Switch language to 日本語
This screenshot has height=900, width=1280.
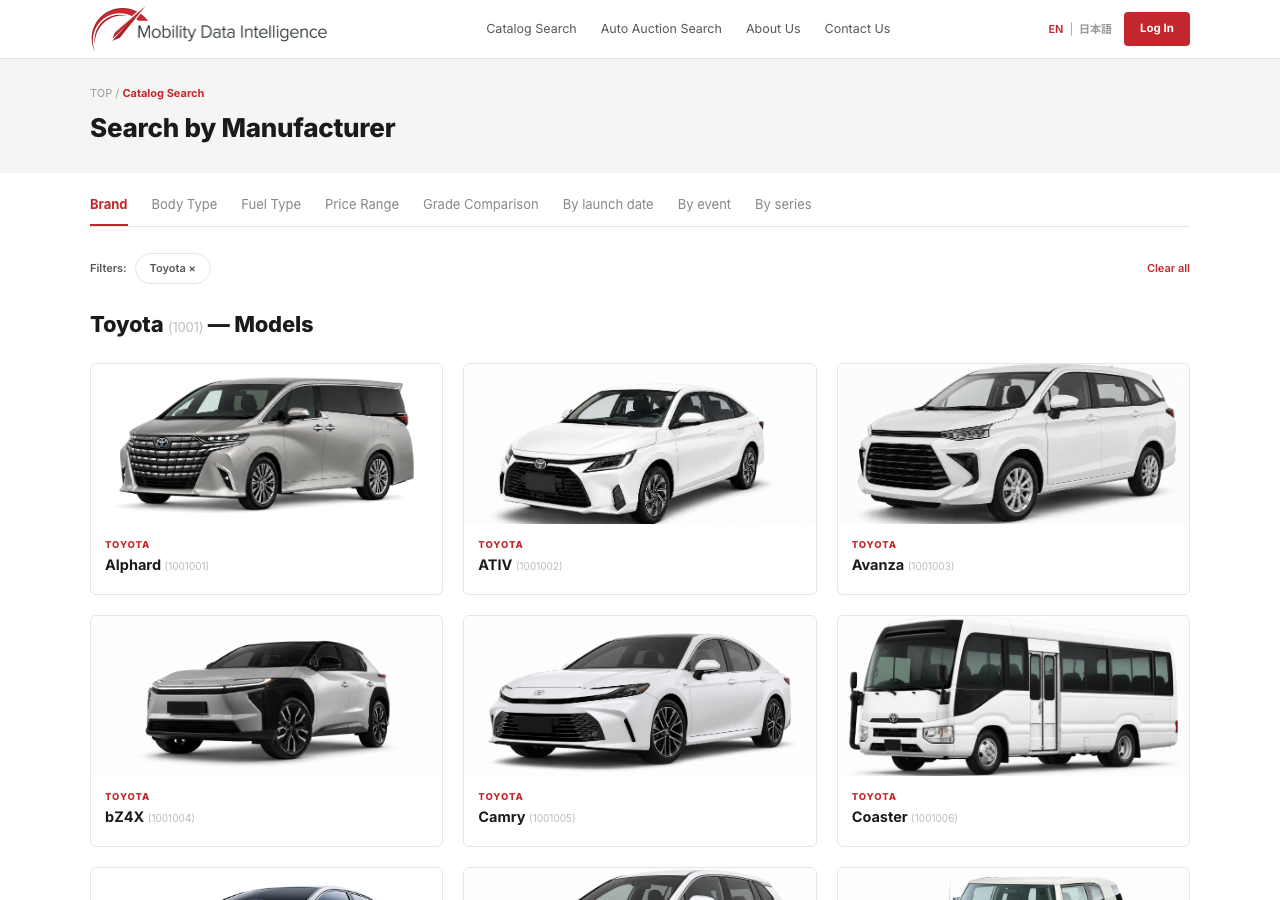[1095, 29]
